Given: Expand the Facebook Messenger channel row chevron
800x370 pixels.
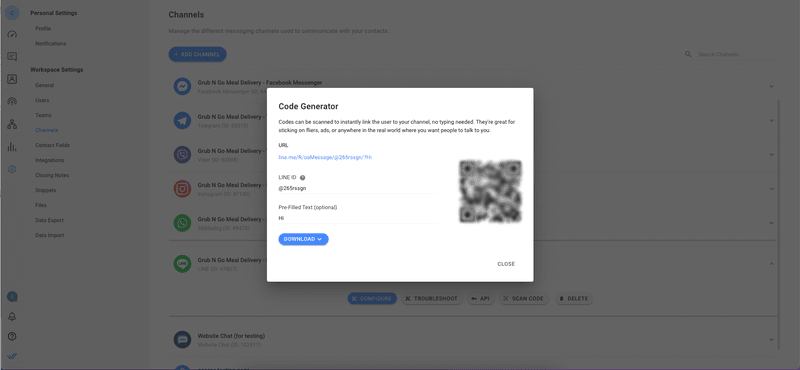Looking at the screenshot, I should point(771,87).
